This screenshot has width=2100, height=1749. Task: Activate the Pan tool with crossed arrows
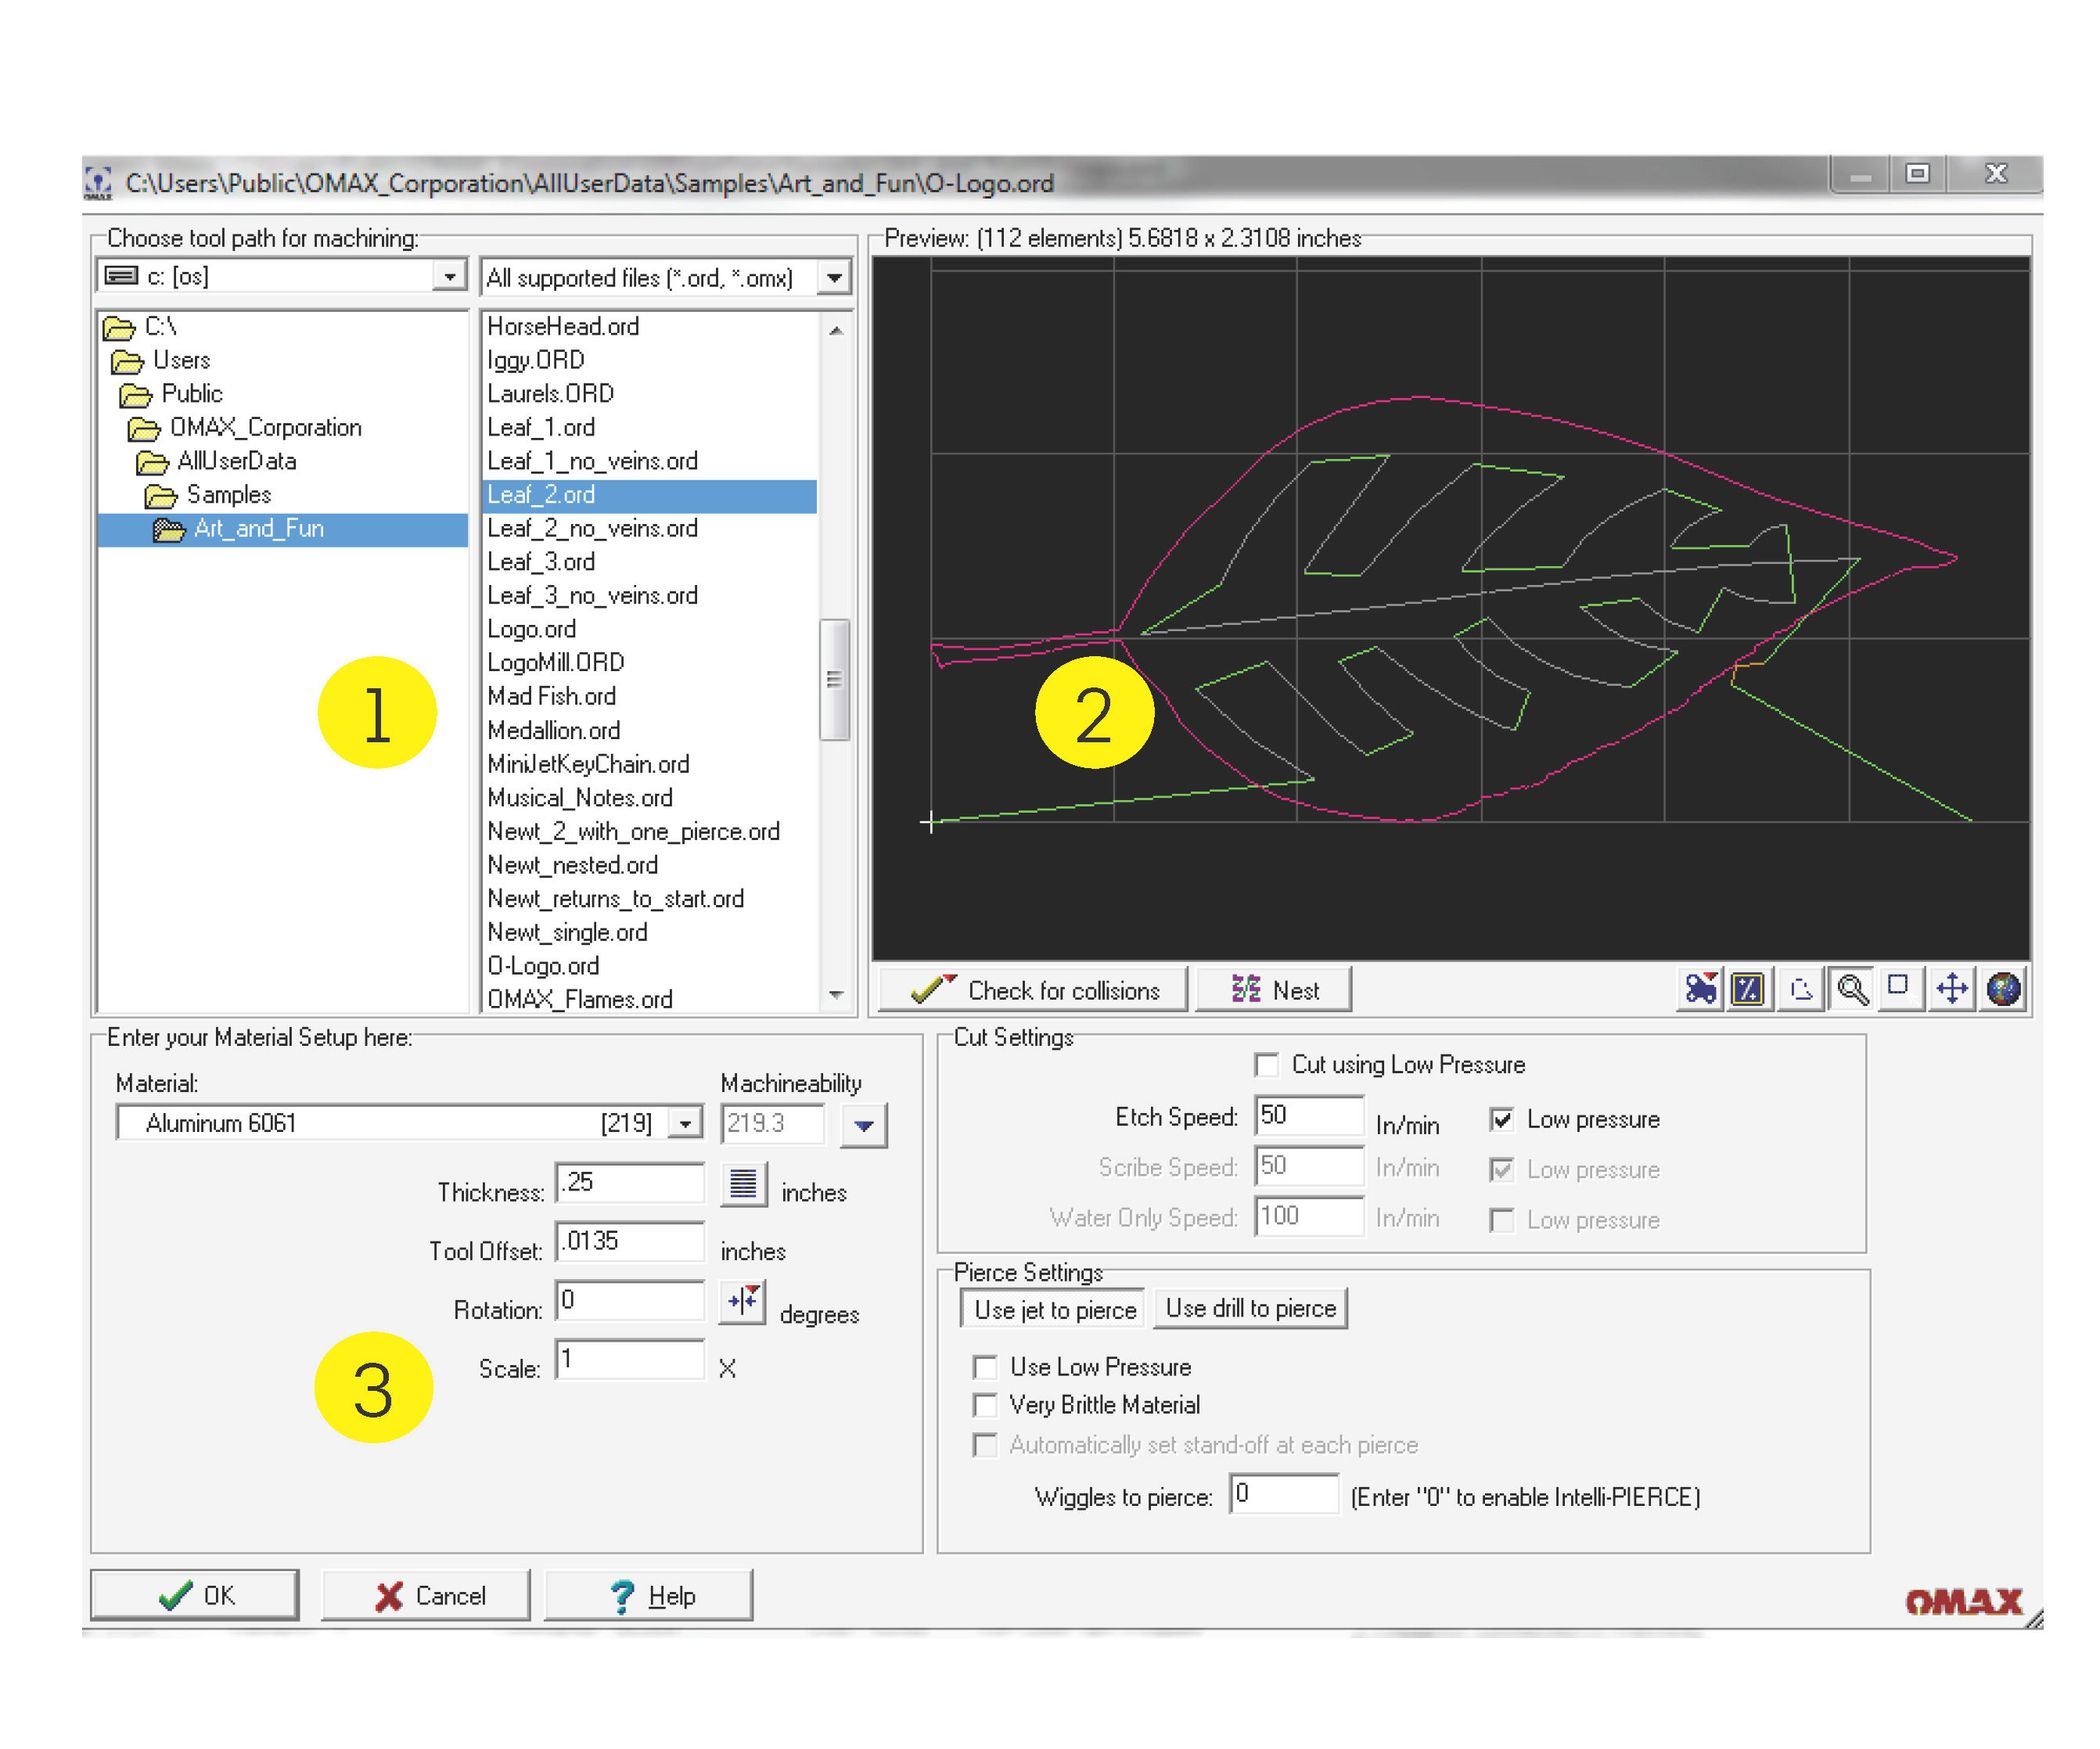point(1952,990)
